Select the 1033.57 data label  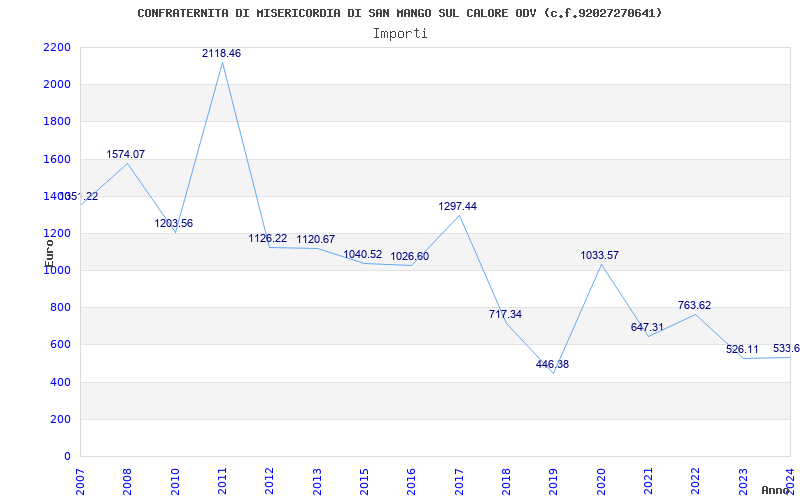pos(599,256)
